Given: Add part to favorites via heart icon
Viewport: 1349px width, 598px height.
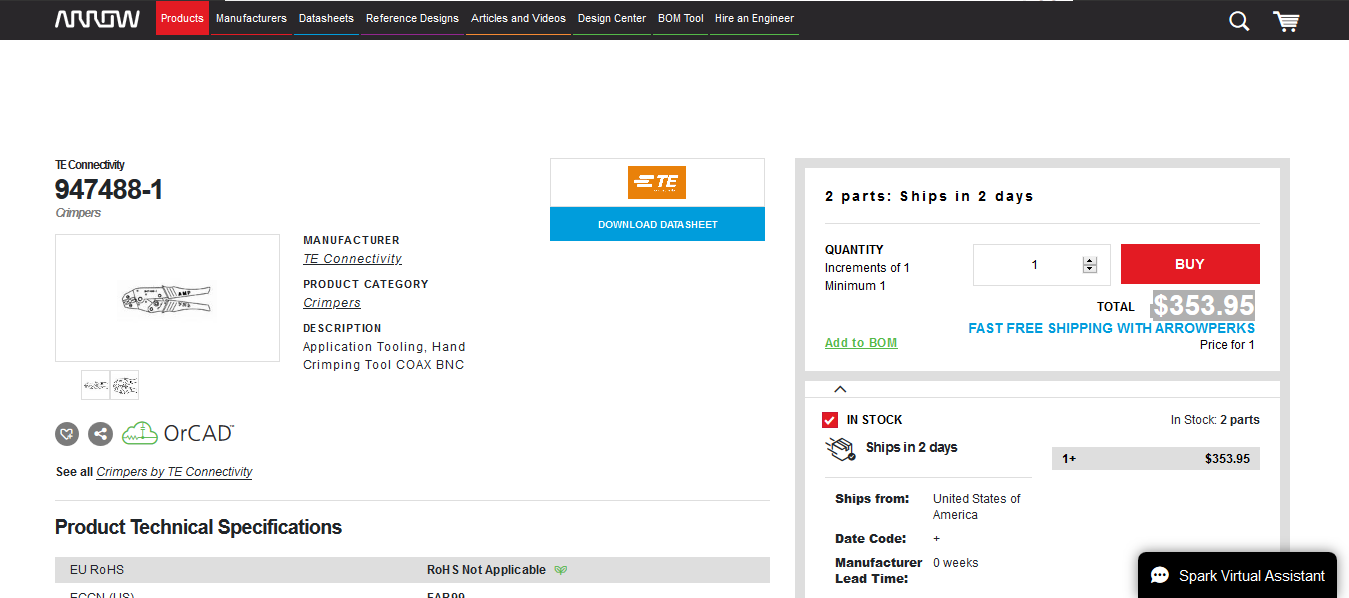Looking at the screenshot, I should pos(67,434).
